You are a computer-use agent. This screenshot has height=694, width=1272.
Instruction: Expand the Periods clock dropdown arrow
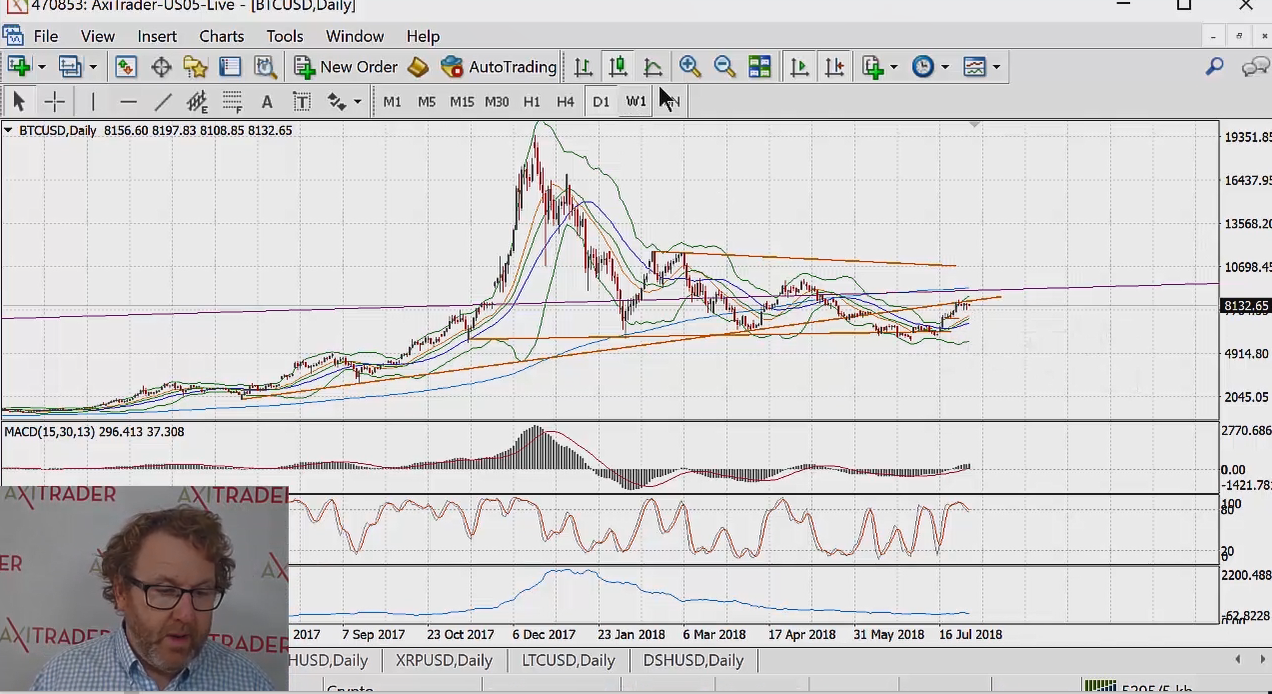coord(945,67)
